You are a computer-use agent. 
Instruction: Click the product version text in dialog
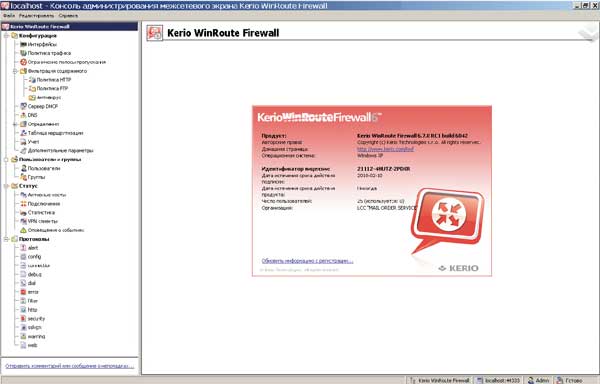coord(412,135)
